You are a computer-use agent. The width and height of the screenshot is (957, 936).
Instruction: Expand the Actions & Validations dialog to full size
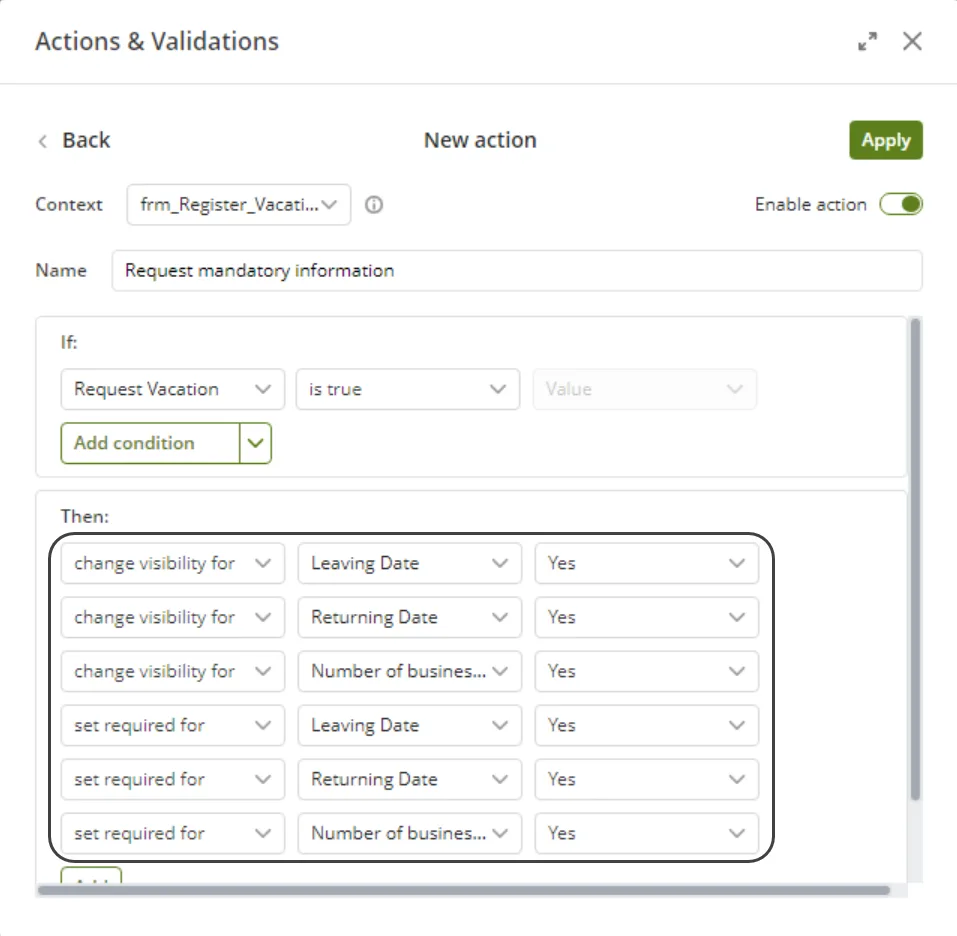(867, 41)
